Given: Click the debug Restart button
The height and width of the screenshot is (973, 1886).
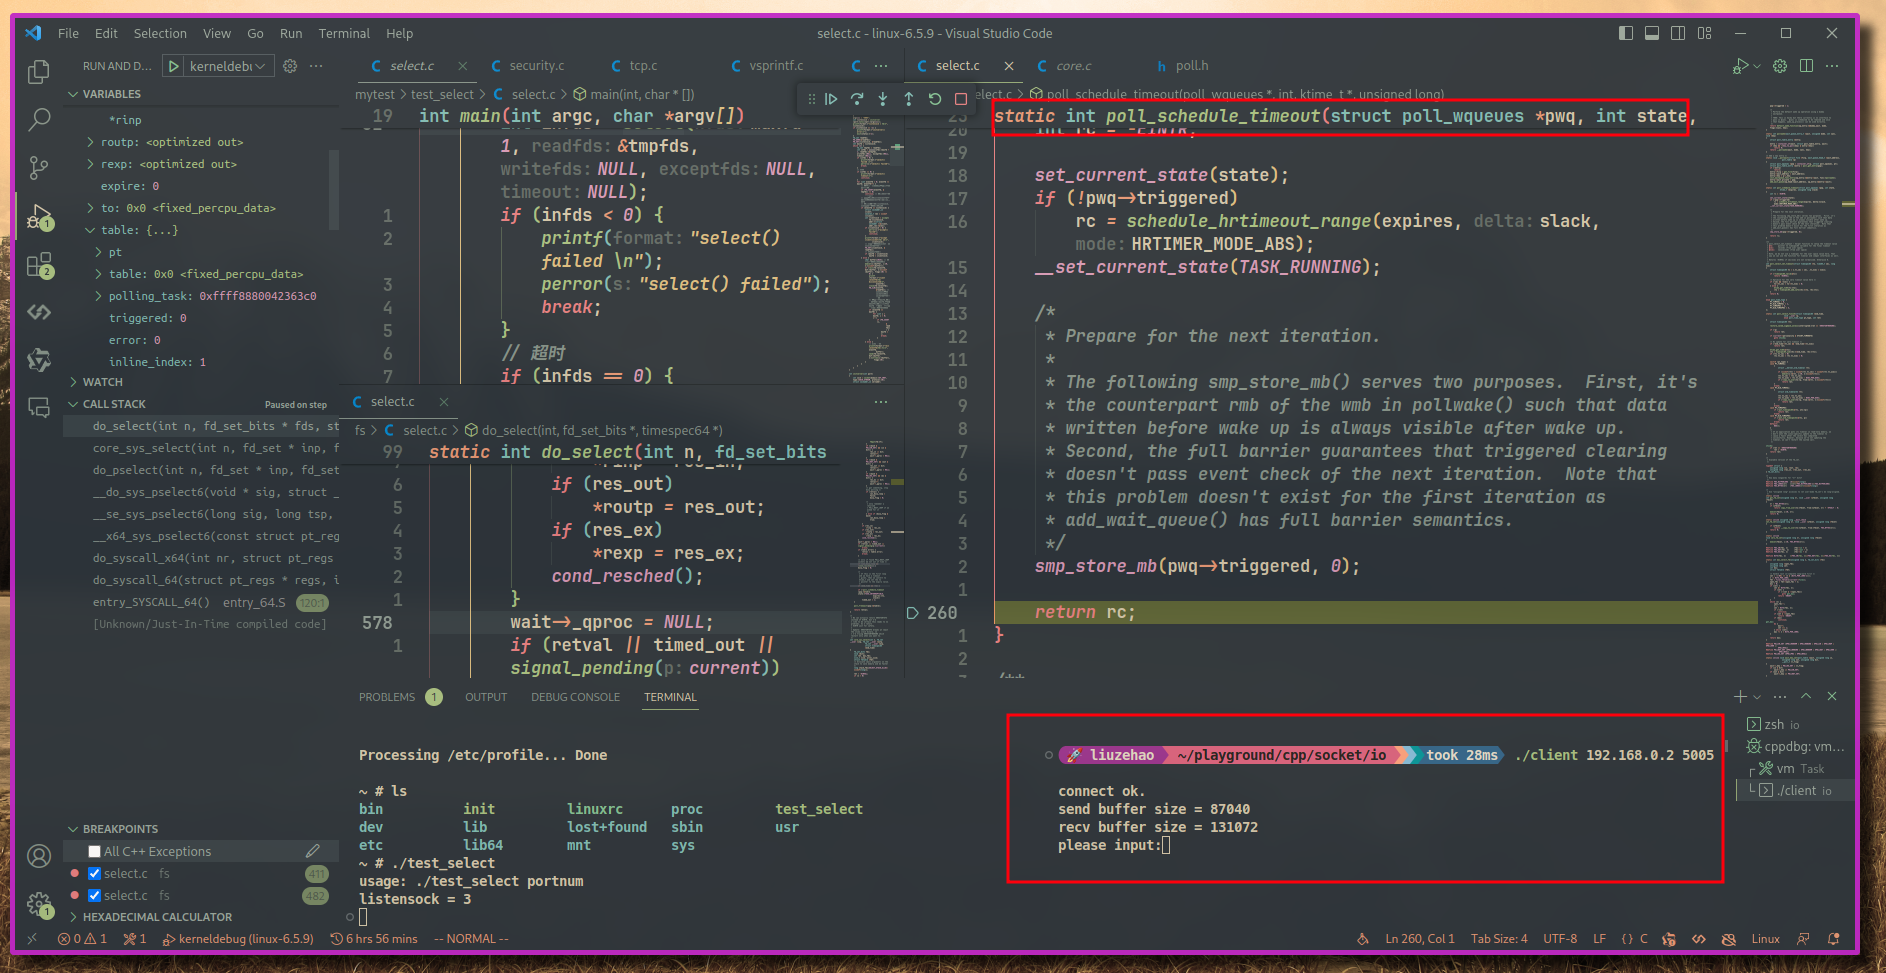Looking at the screenshot, I should (x=935, y=99).
